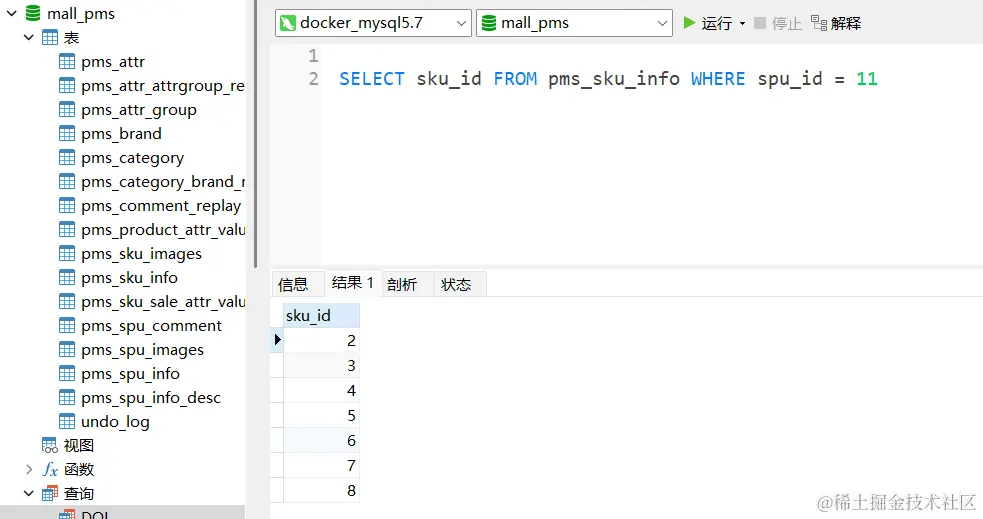Click the pms_attr table icon
The width and height of the screenshot is (983, 519).
click(x=67, y=61)
